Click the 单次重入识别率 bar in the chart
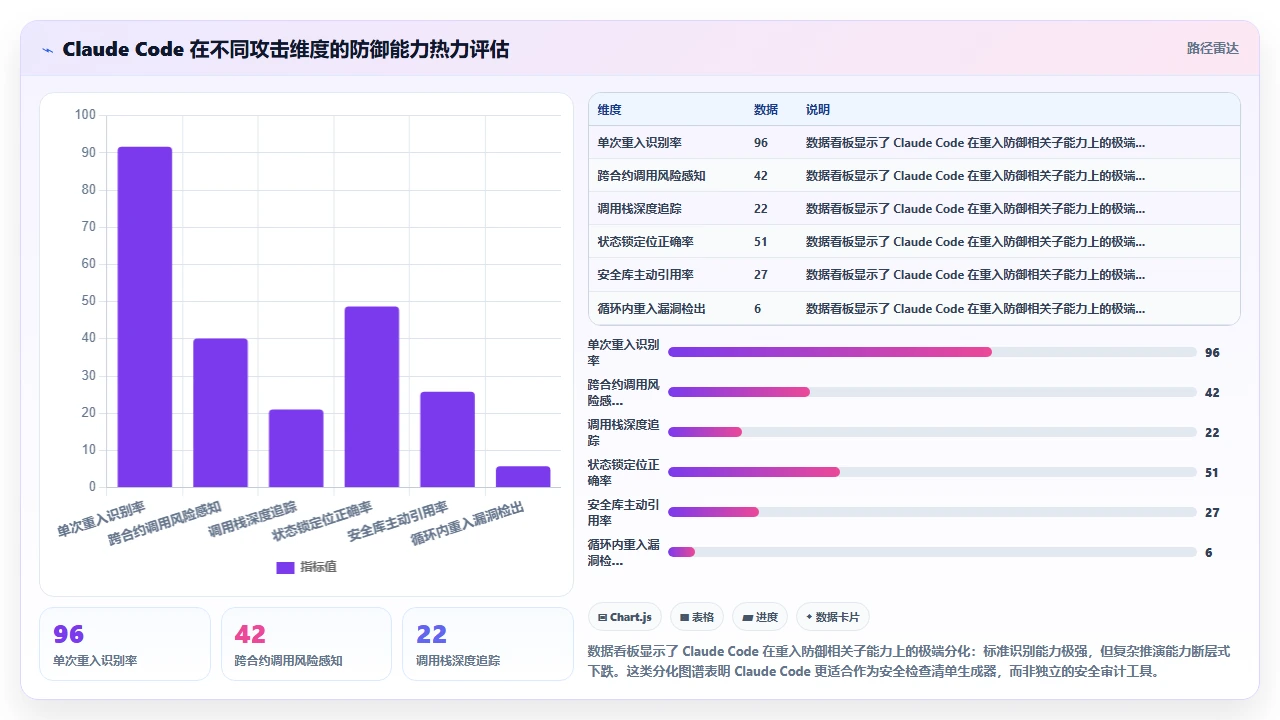The height and width of the screenshot is (720, 1280). click(x=145, y=317)
